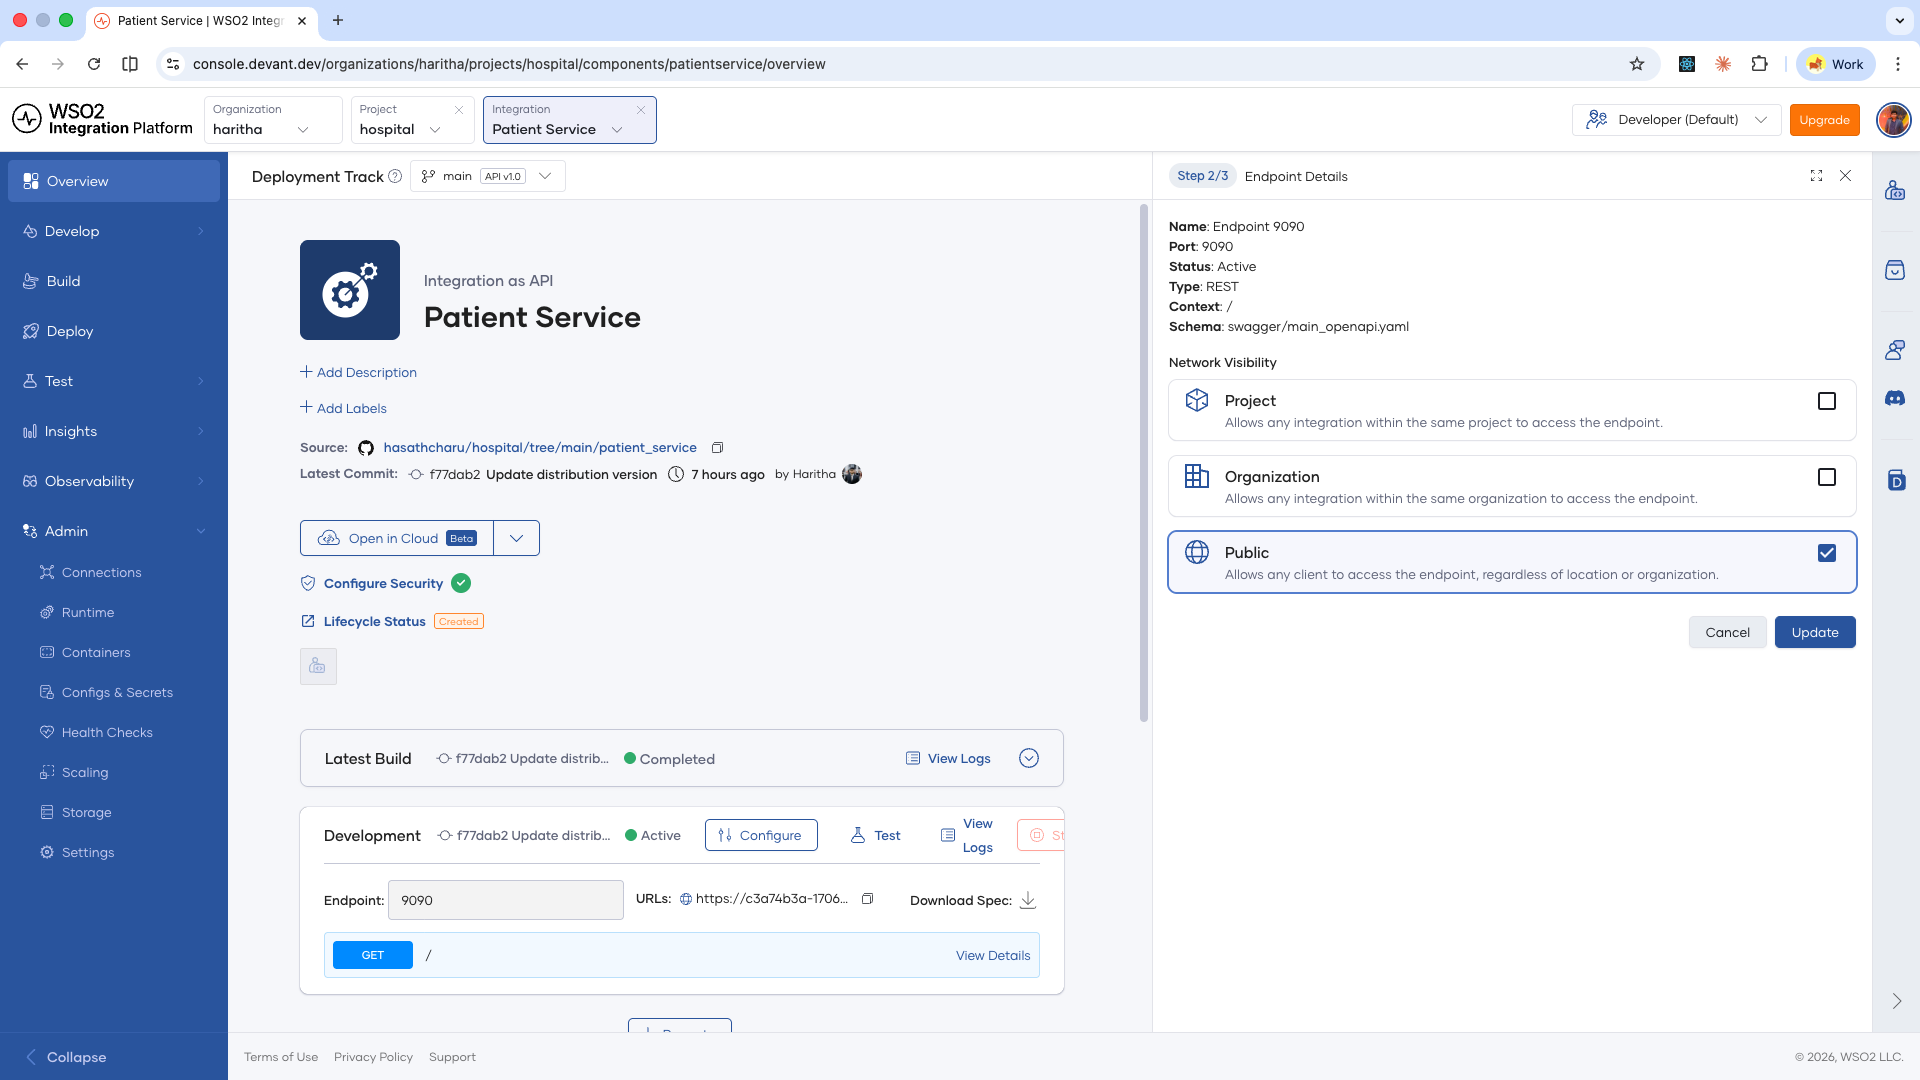
Task: Open the documentation icon in right sidebar
Action: (1896, 480)
